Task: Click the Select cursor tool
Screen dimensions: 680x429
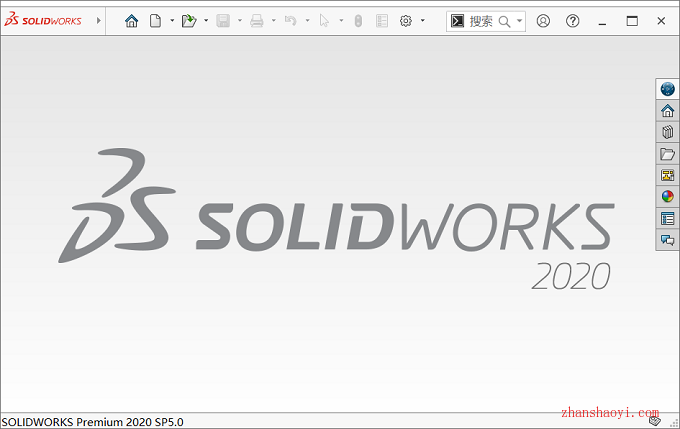Action: click(x=324, y=20)
